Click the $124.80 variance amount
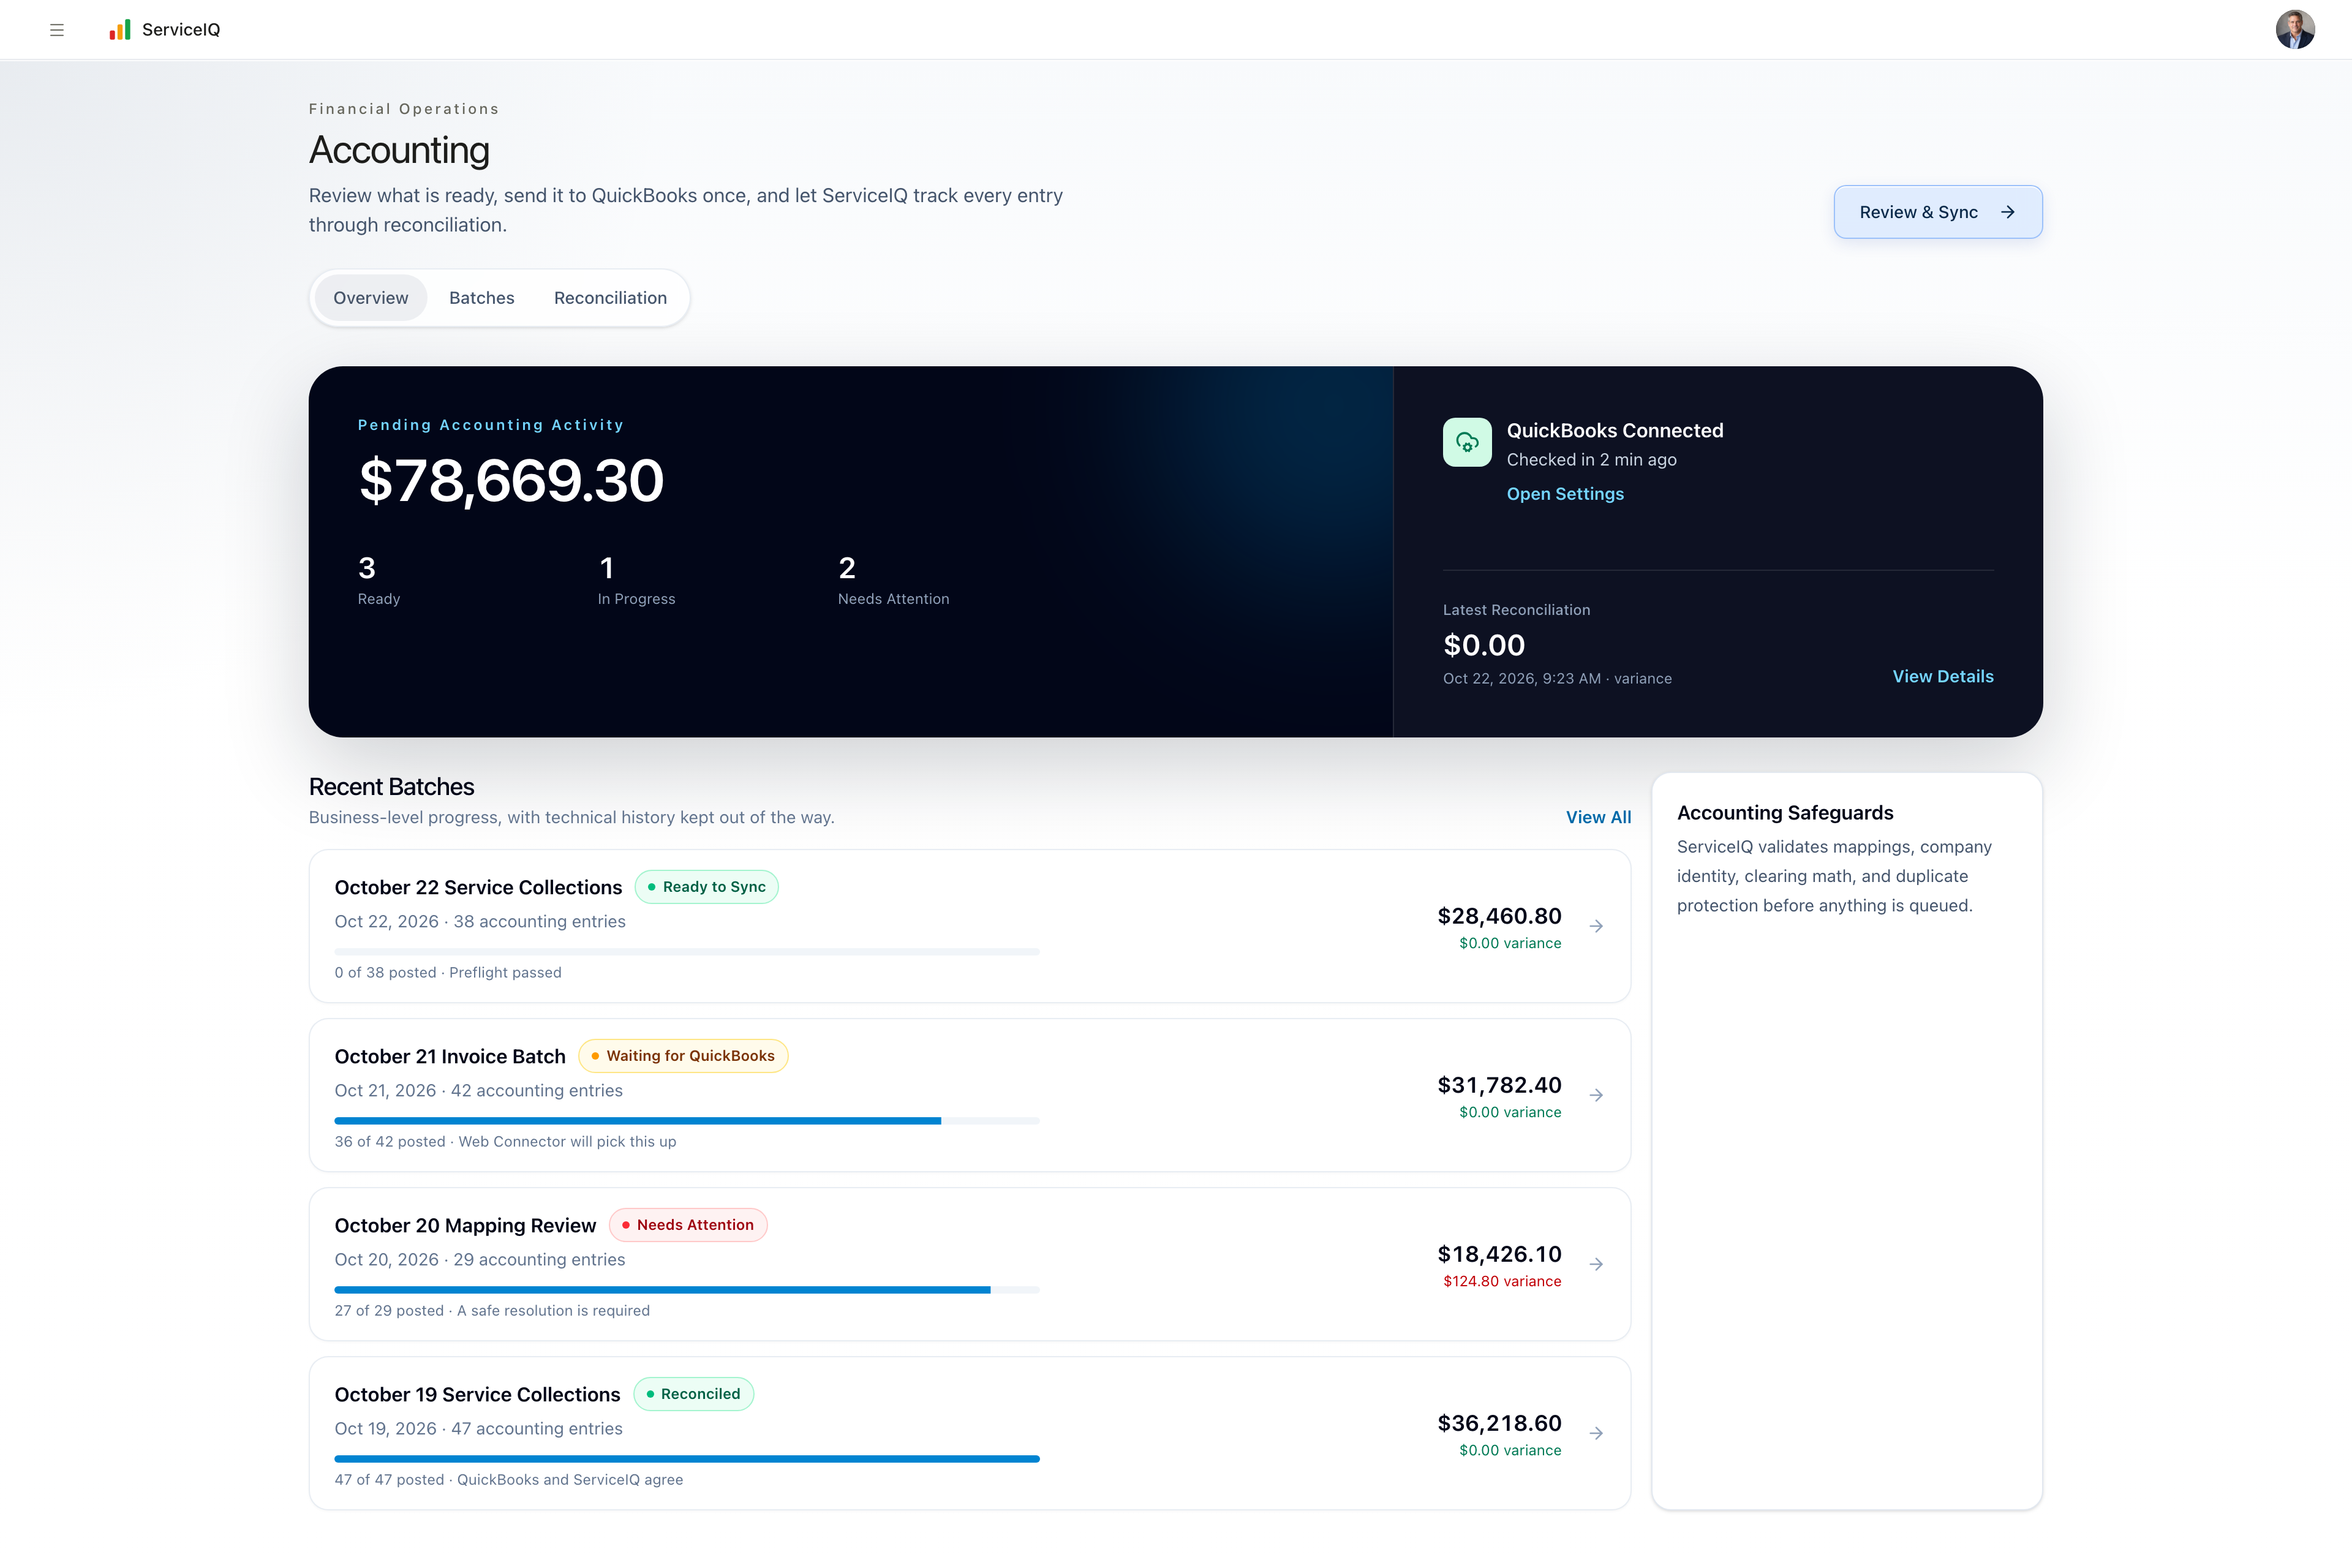Screen dimensions: 2352x1568 (x=1502, y=1281)
